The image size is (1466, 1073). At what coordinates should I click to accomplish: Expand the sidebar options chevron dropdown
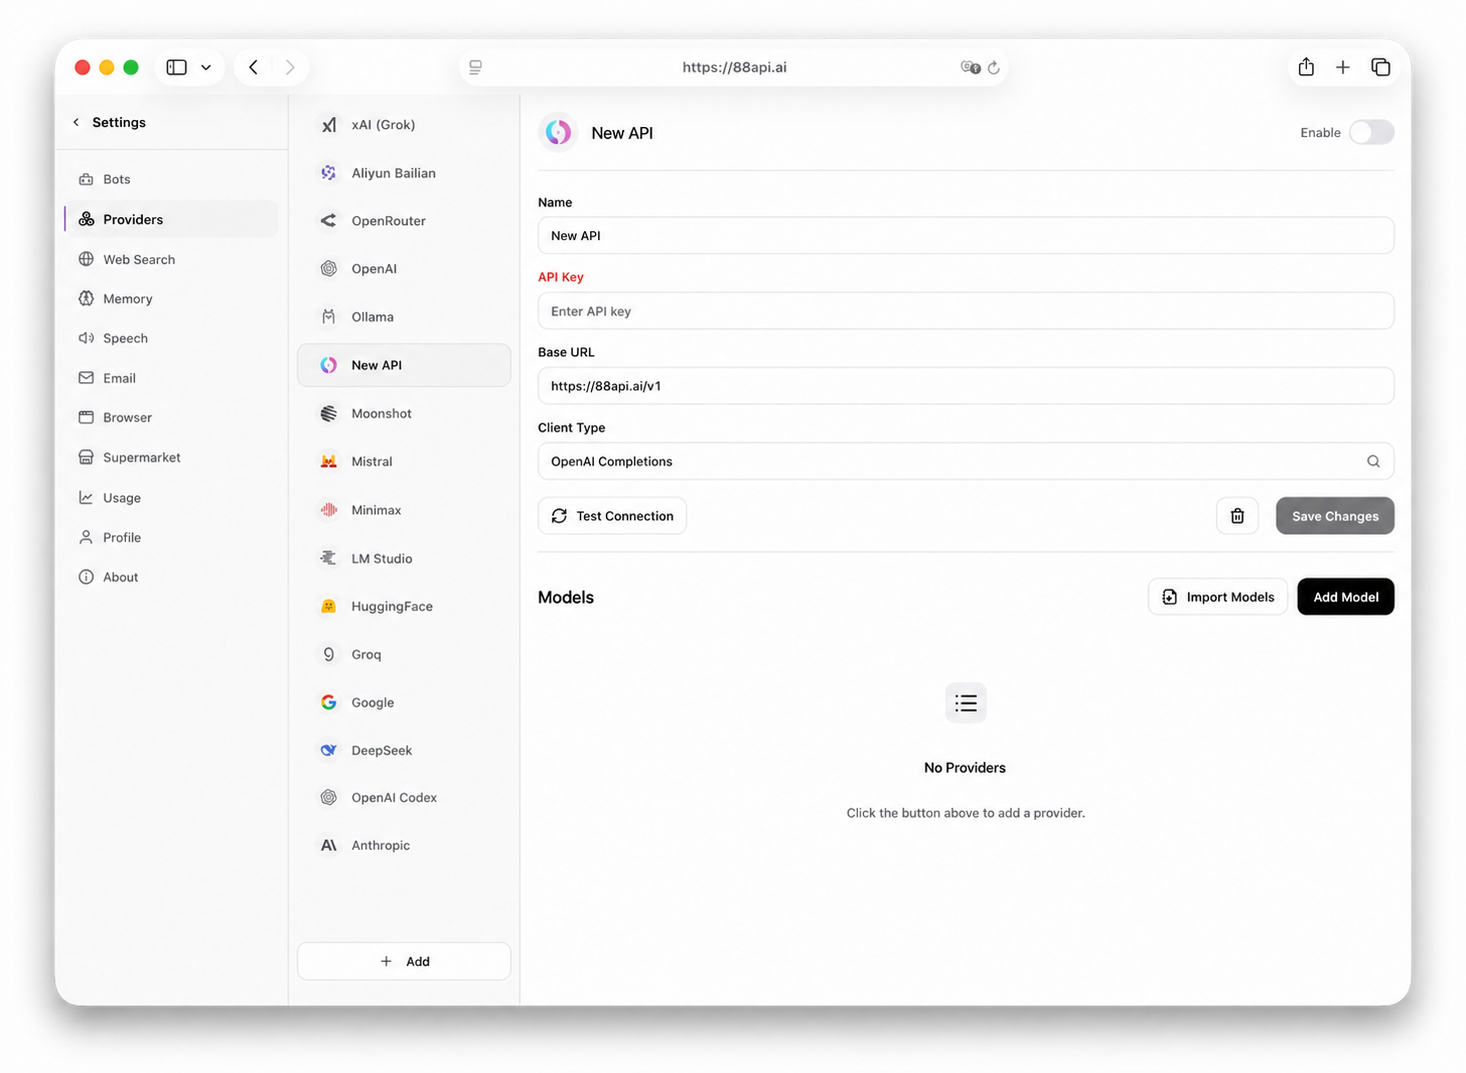tap(206, 67)
